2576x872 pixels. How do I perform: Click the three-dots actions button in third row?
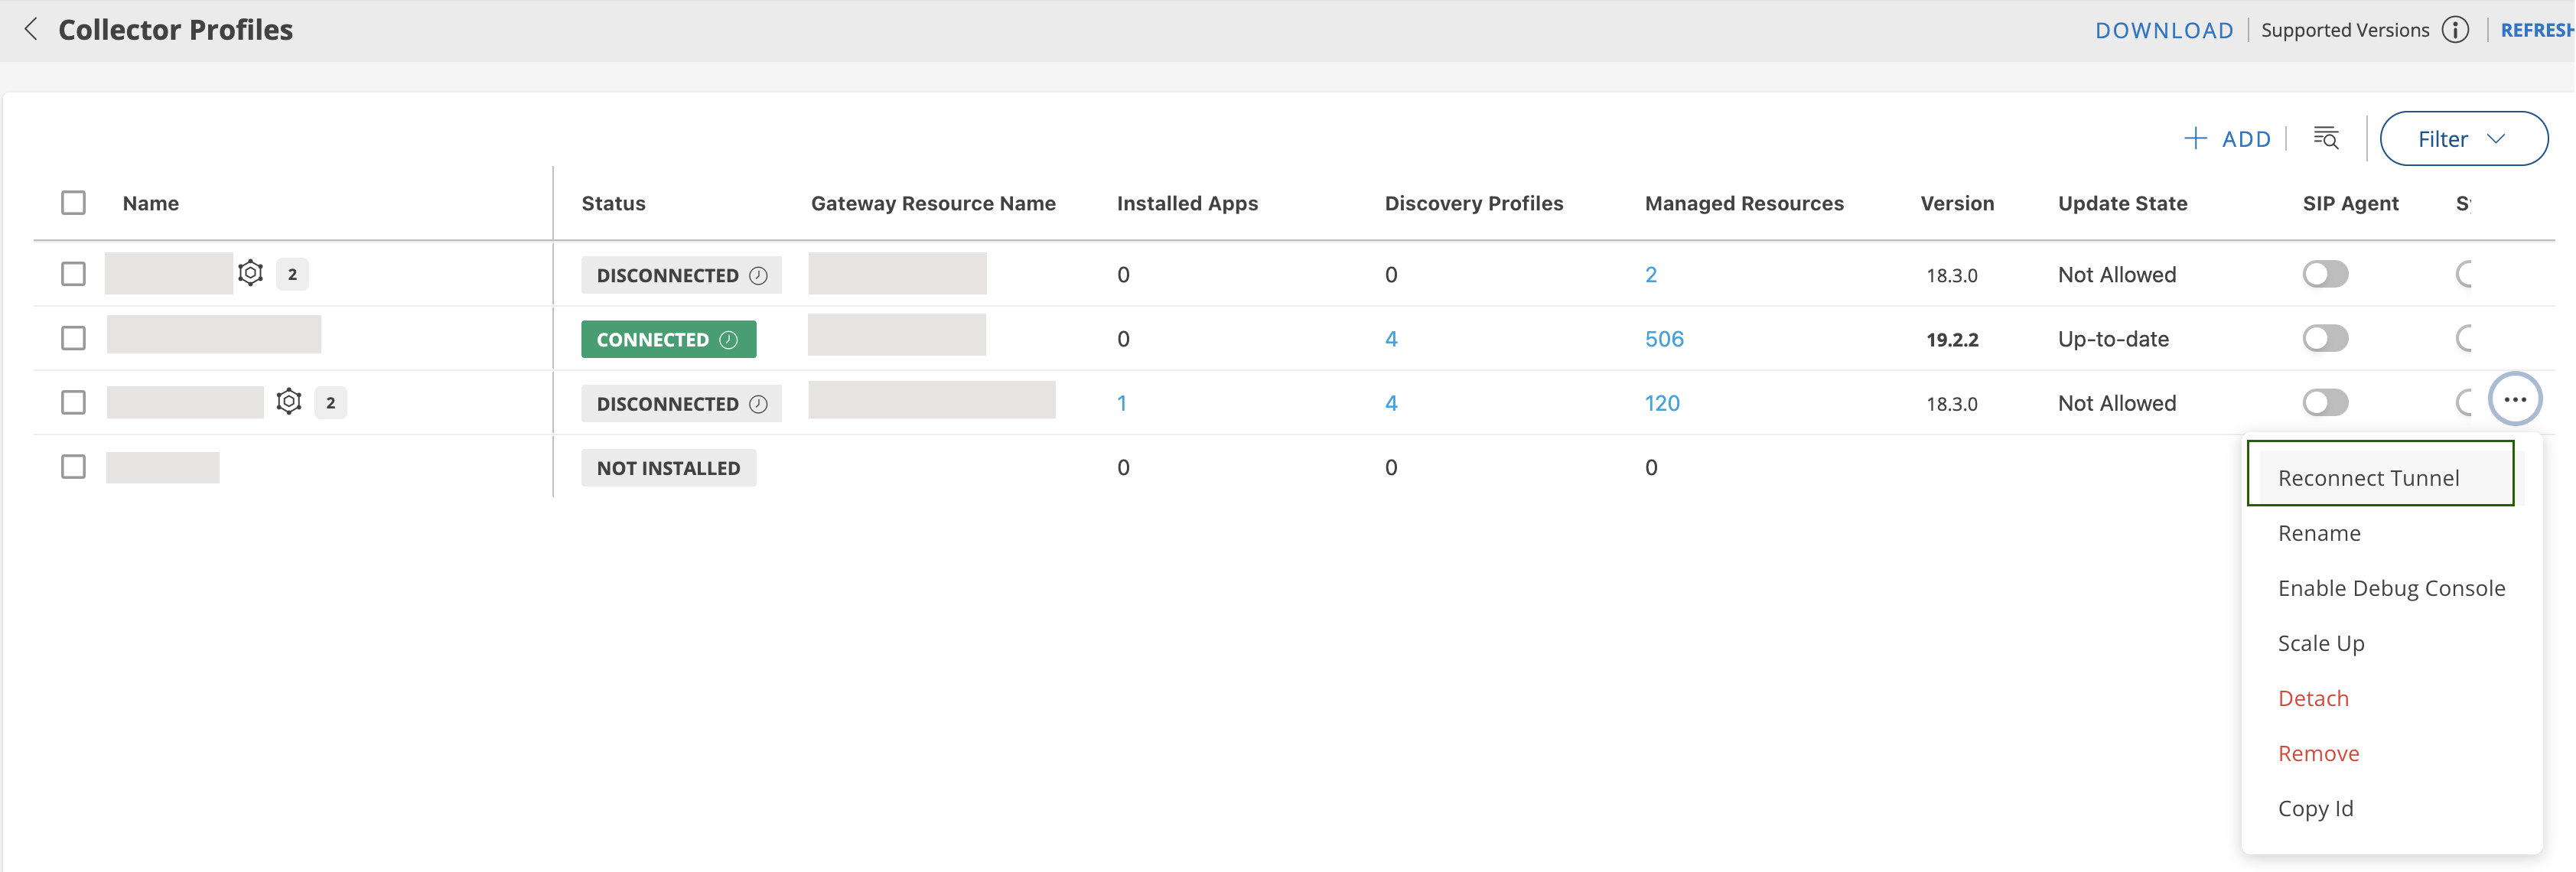coord(2514,400)
